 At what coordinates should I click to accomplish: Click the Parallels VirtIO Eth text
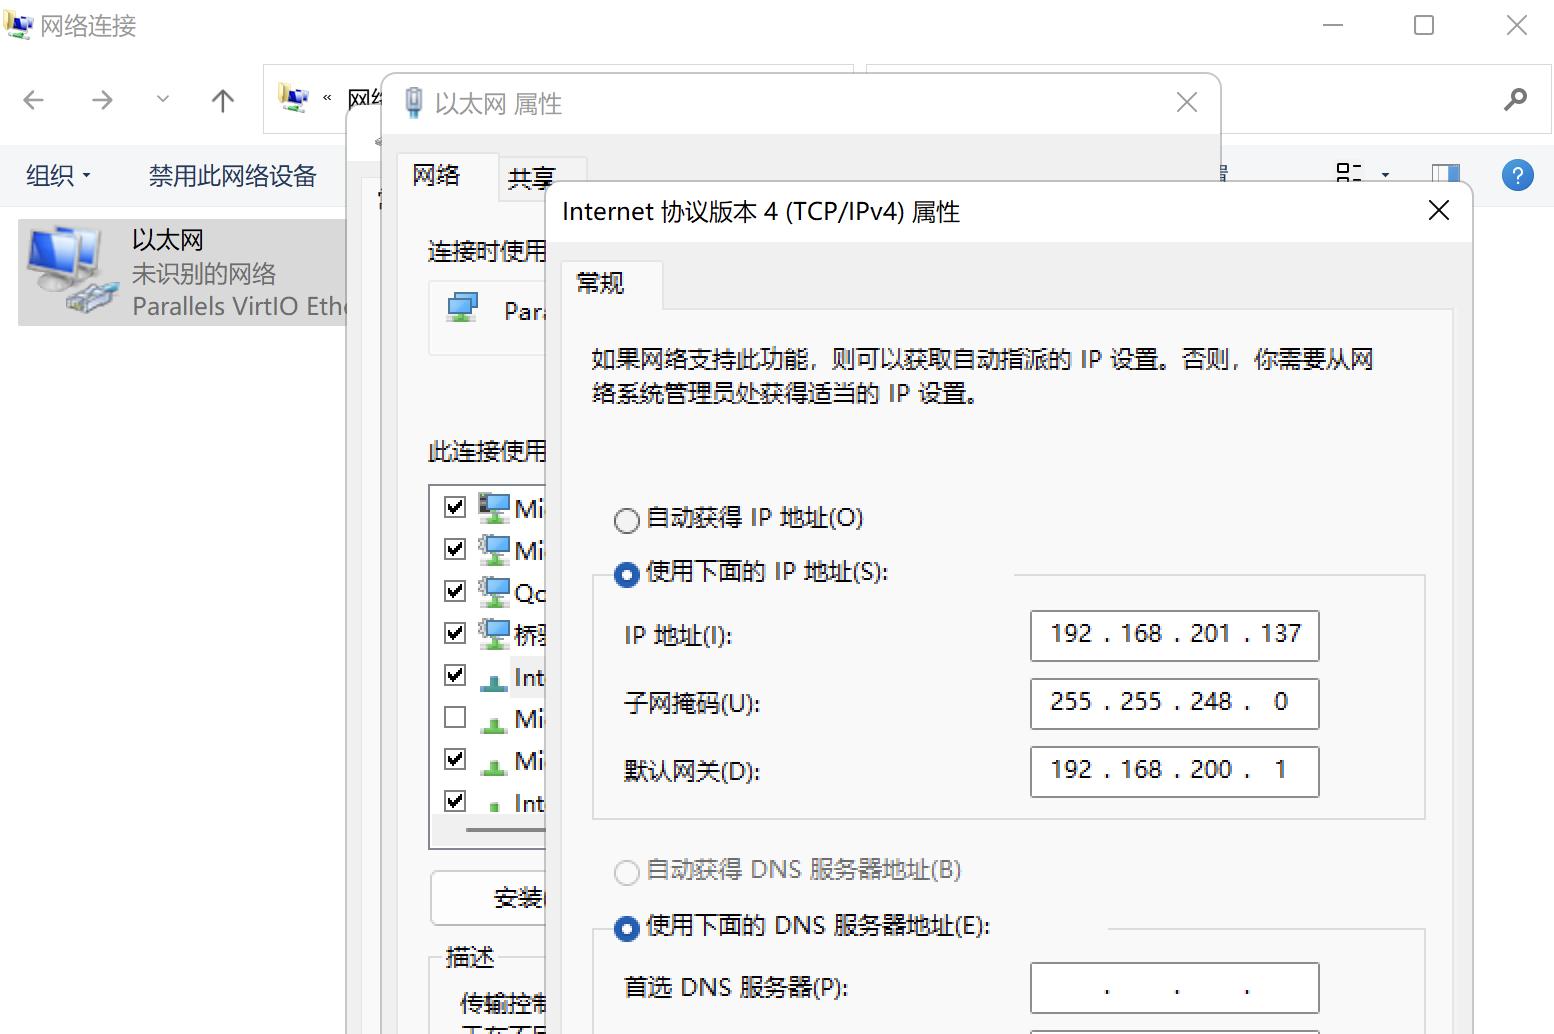tap(238, 306)
